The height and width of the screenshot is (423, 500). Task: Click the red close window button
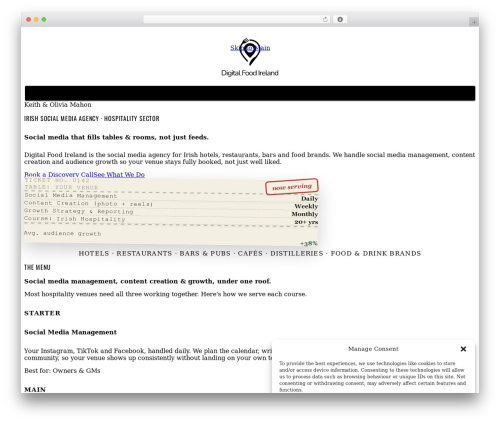(x=29, y=19)
